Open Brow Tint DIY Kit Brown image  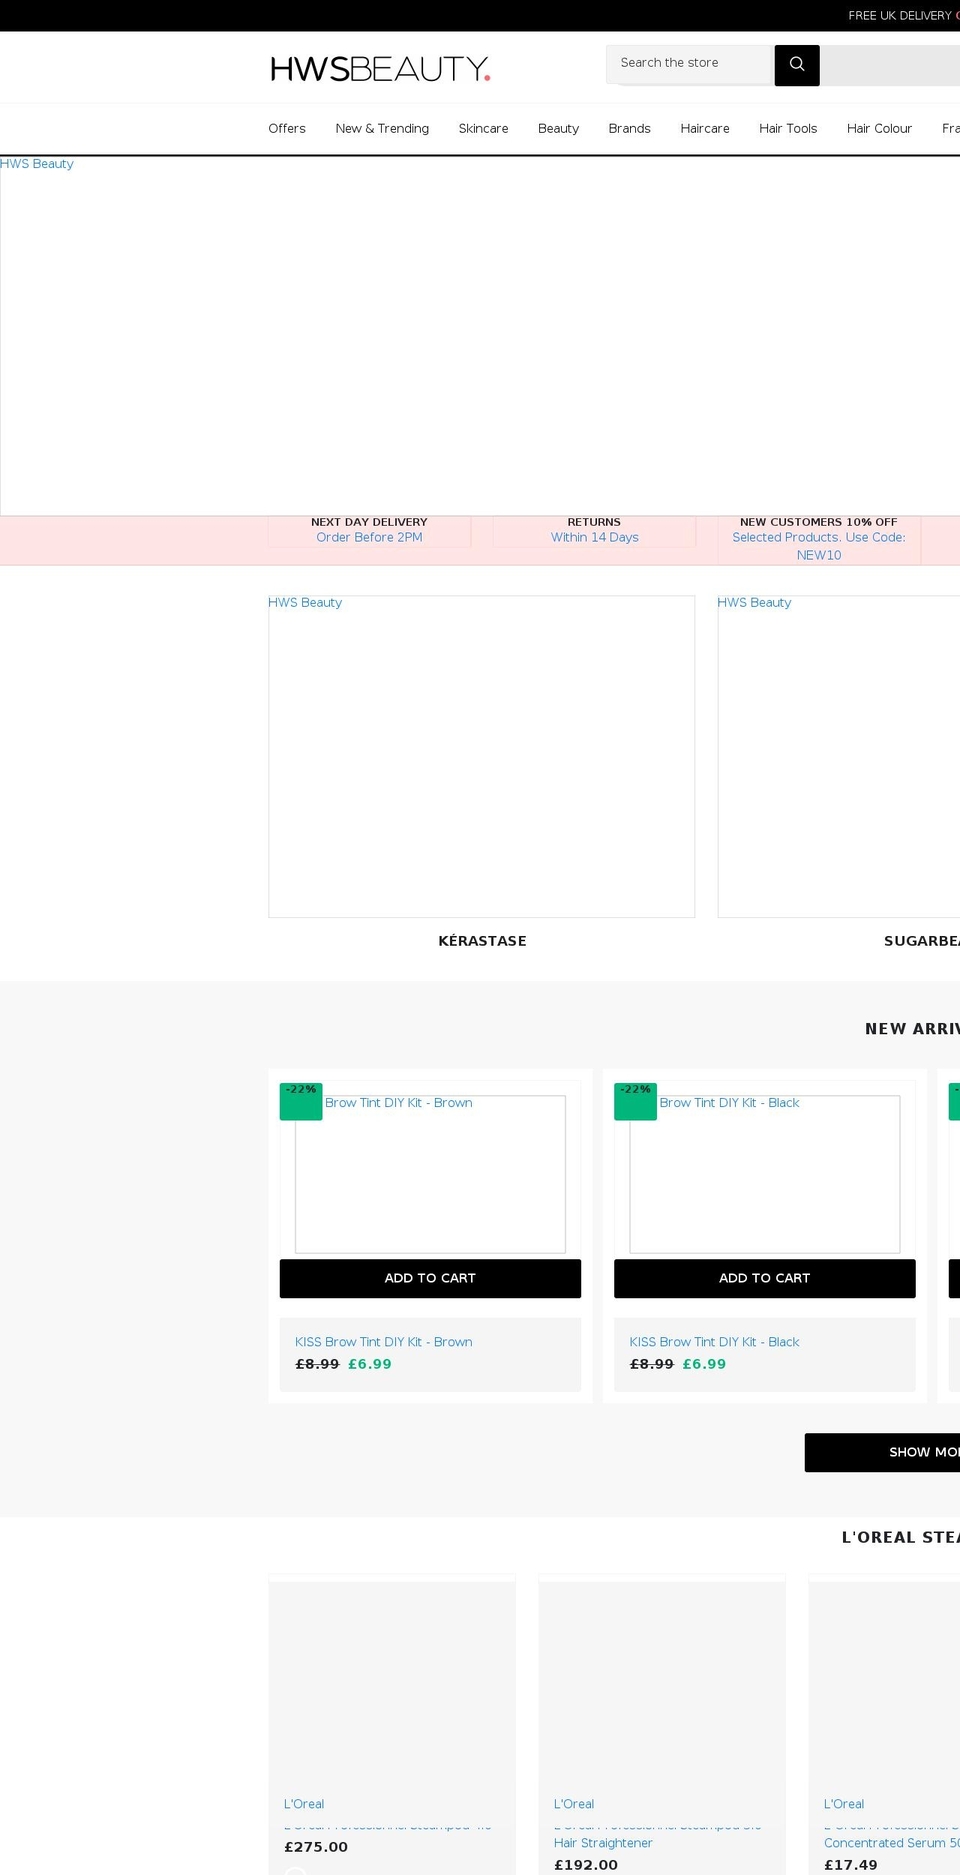pyautogui.click(x=430, y=1174)
